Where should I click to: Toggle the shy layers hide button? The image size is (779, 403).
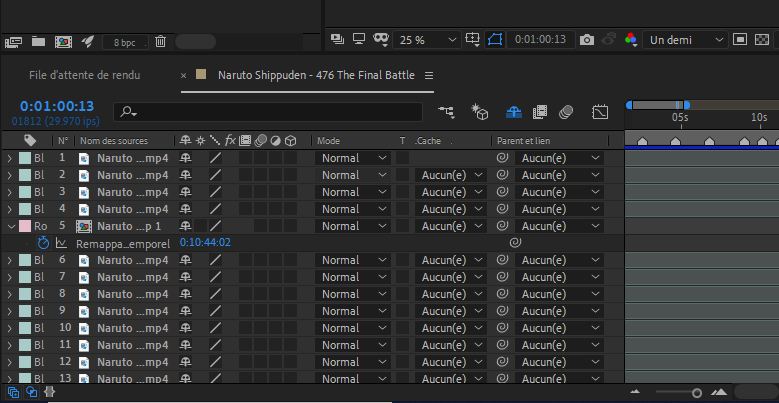click(x=513, y=112)
